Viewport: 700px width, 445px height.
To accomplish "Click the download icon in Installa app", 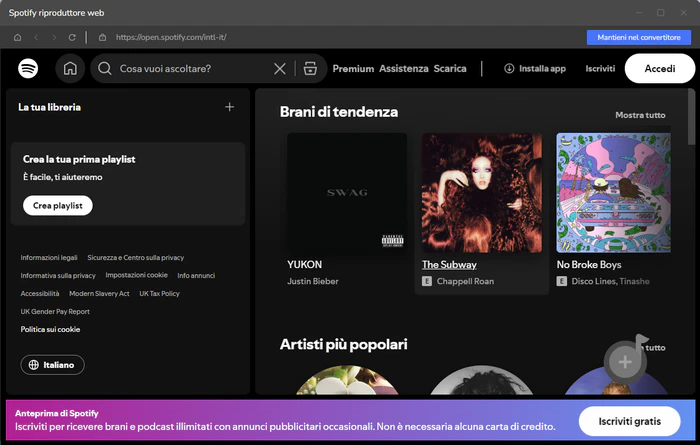I will coord(509,68).
